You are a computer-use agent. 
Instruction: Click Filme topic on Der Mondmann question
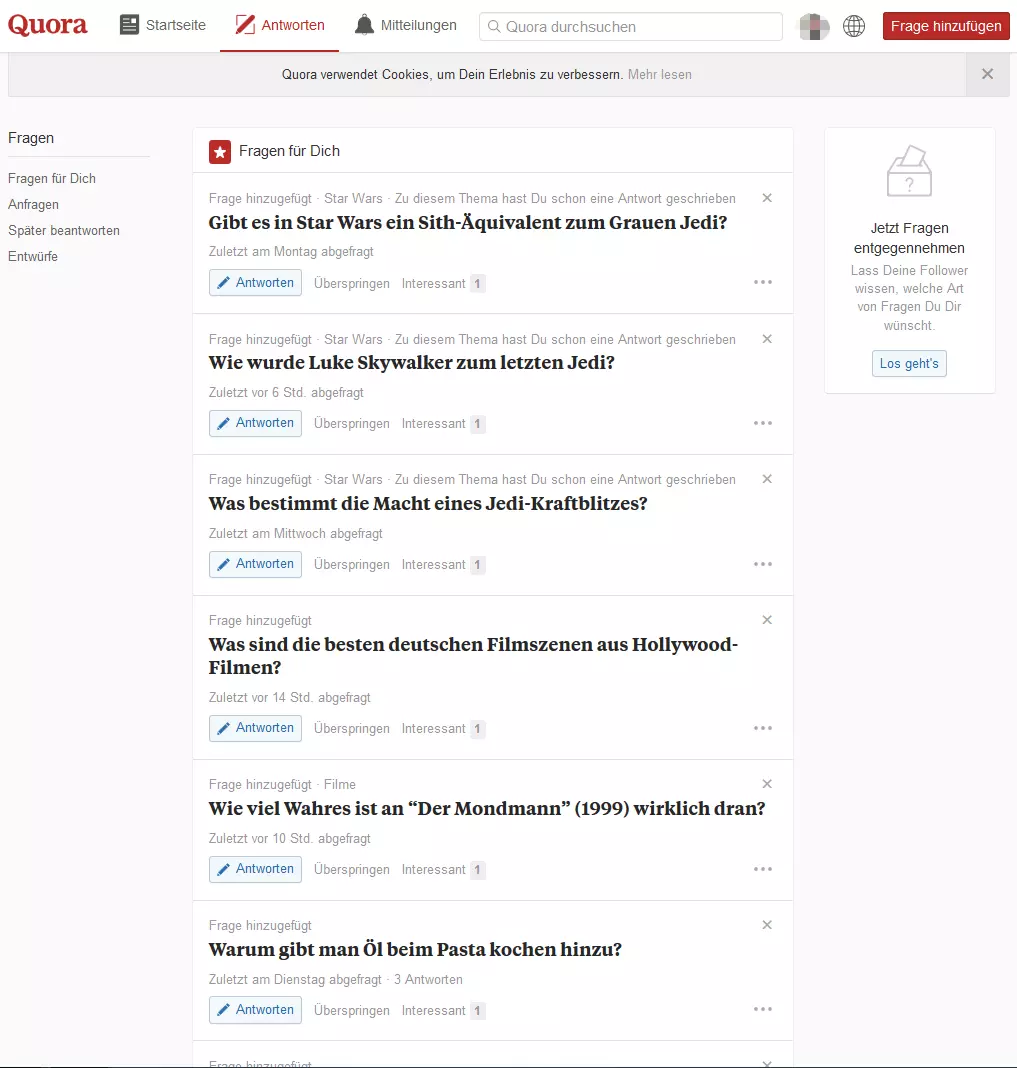tap(340, 785)
